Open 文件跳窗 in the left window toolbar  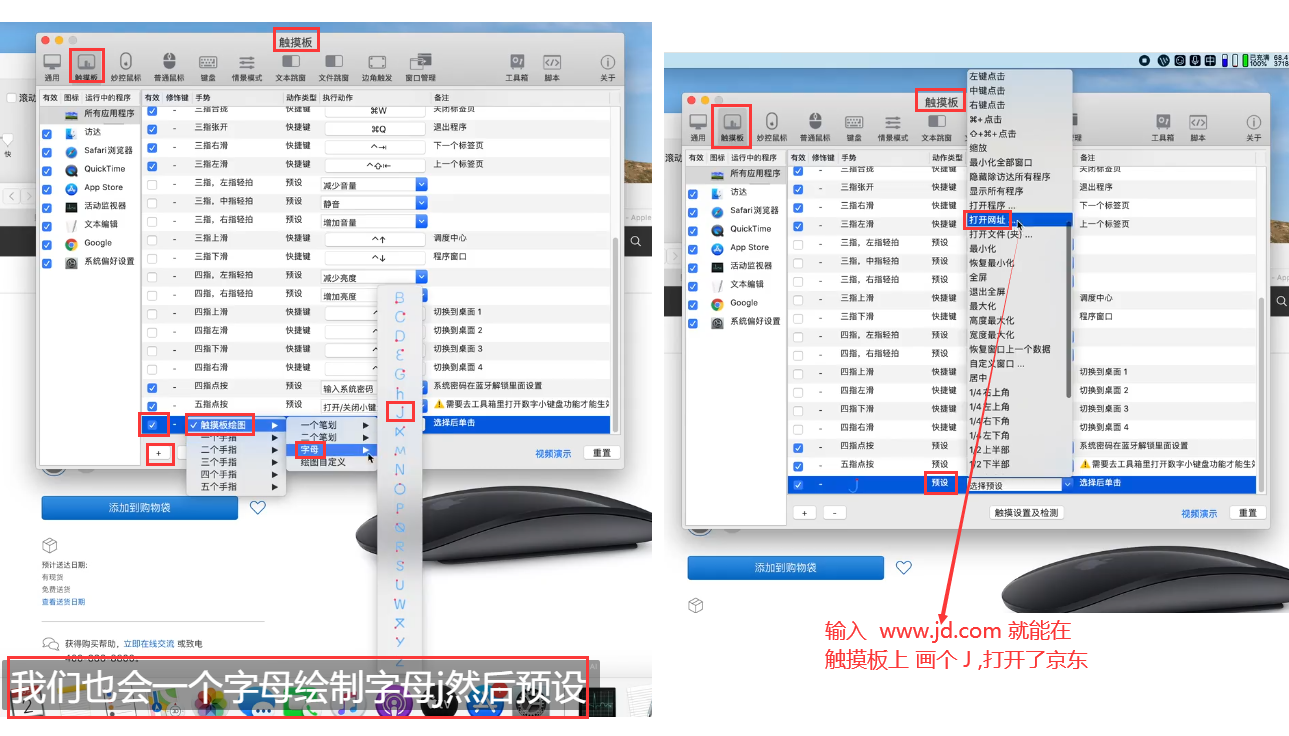click(334, 67)
